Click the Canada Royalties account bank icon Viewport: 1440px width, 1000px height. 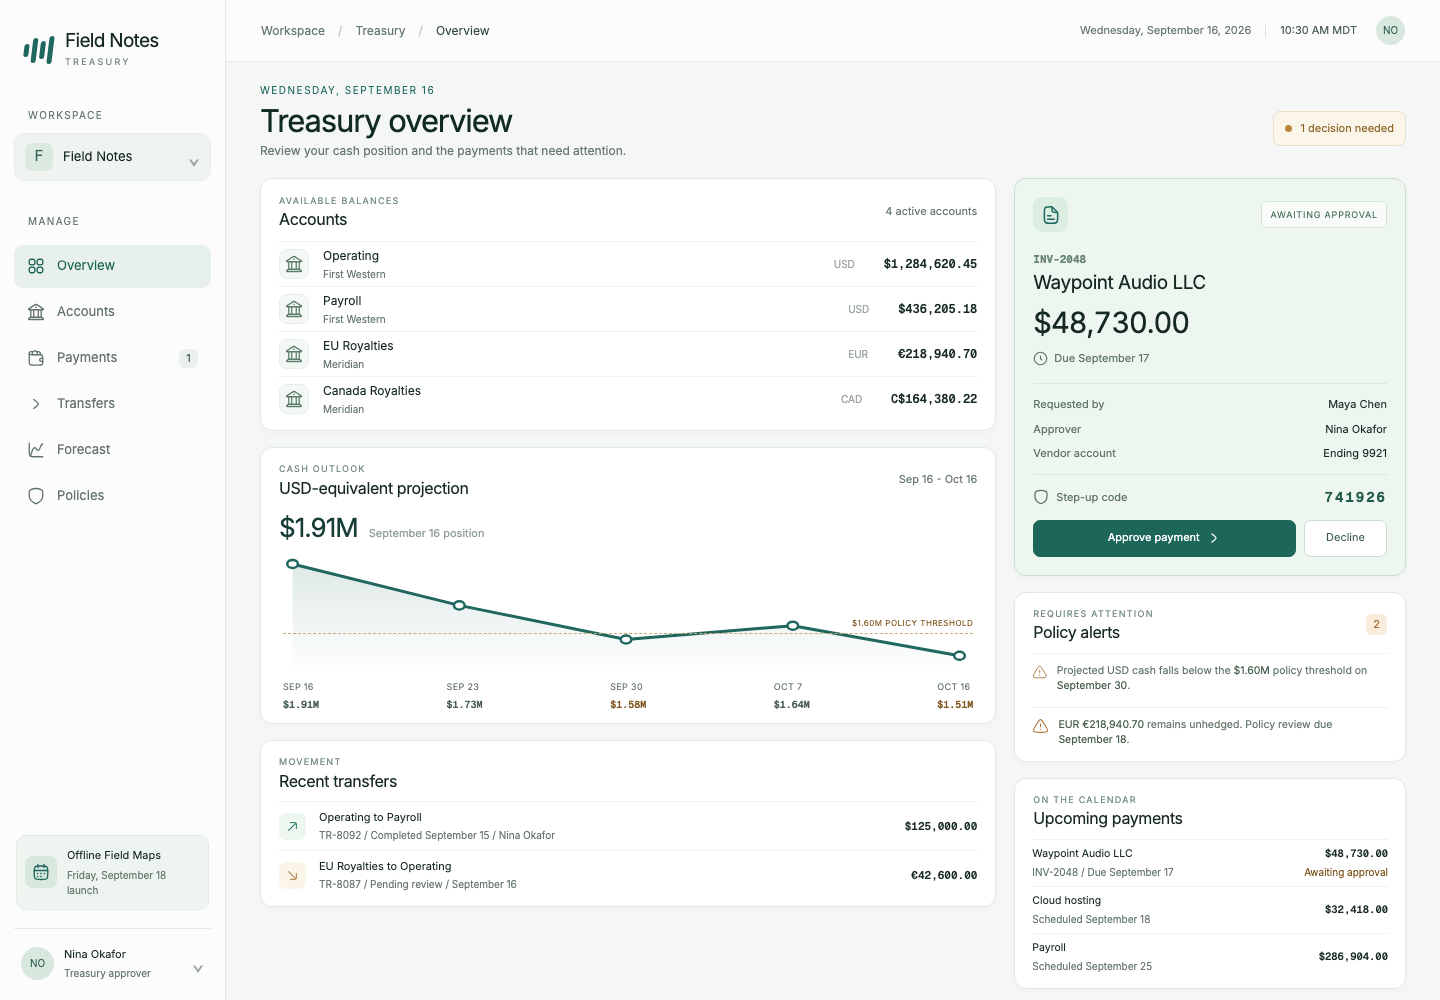[294, 399]
